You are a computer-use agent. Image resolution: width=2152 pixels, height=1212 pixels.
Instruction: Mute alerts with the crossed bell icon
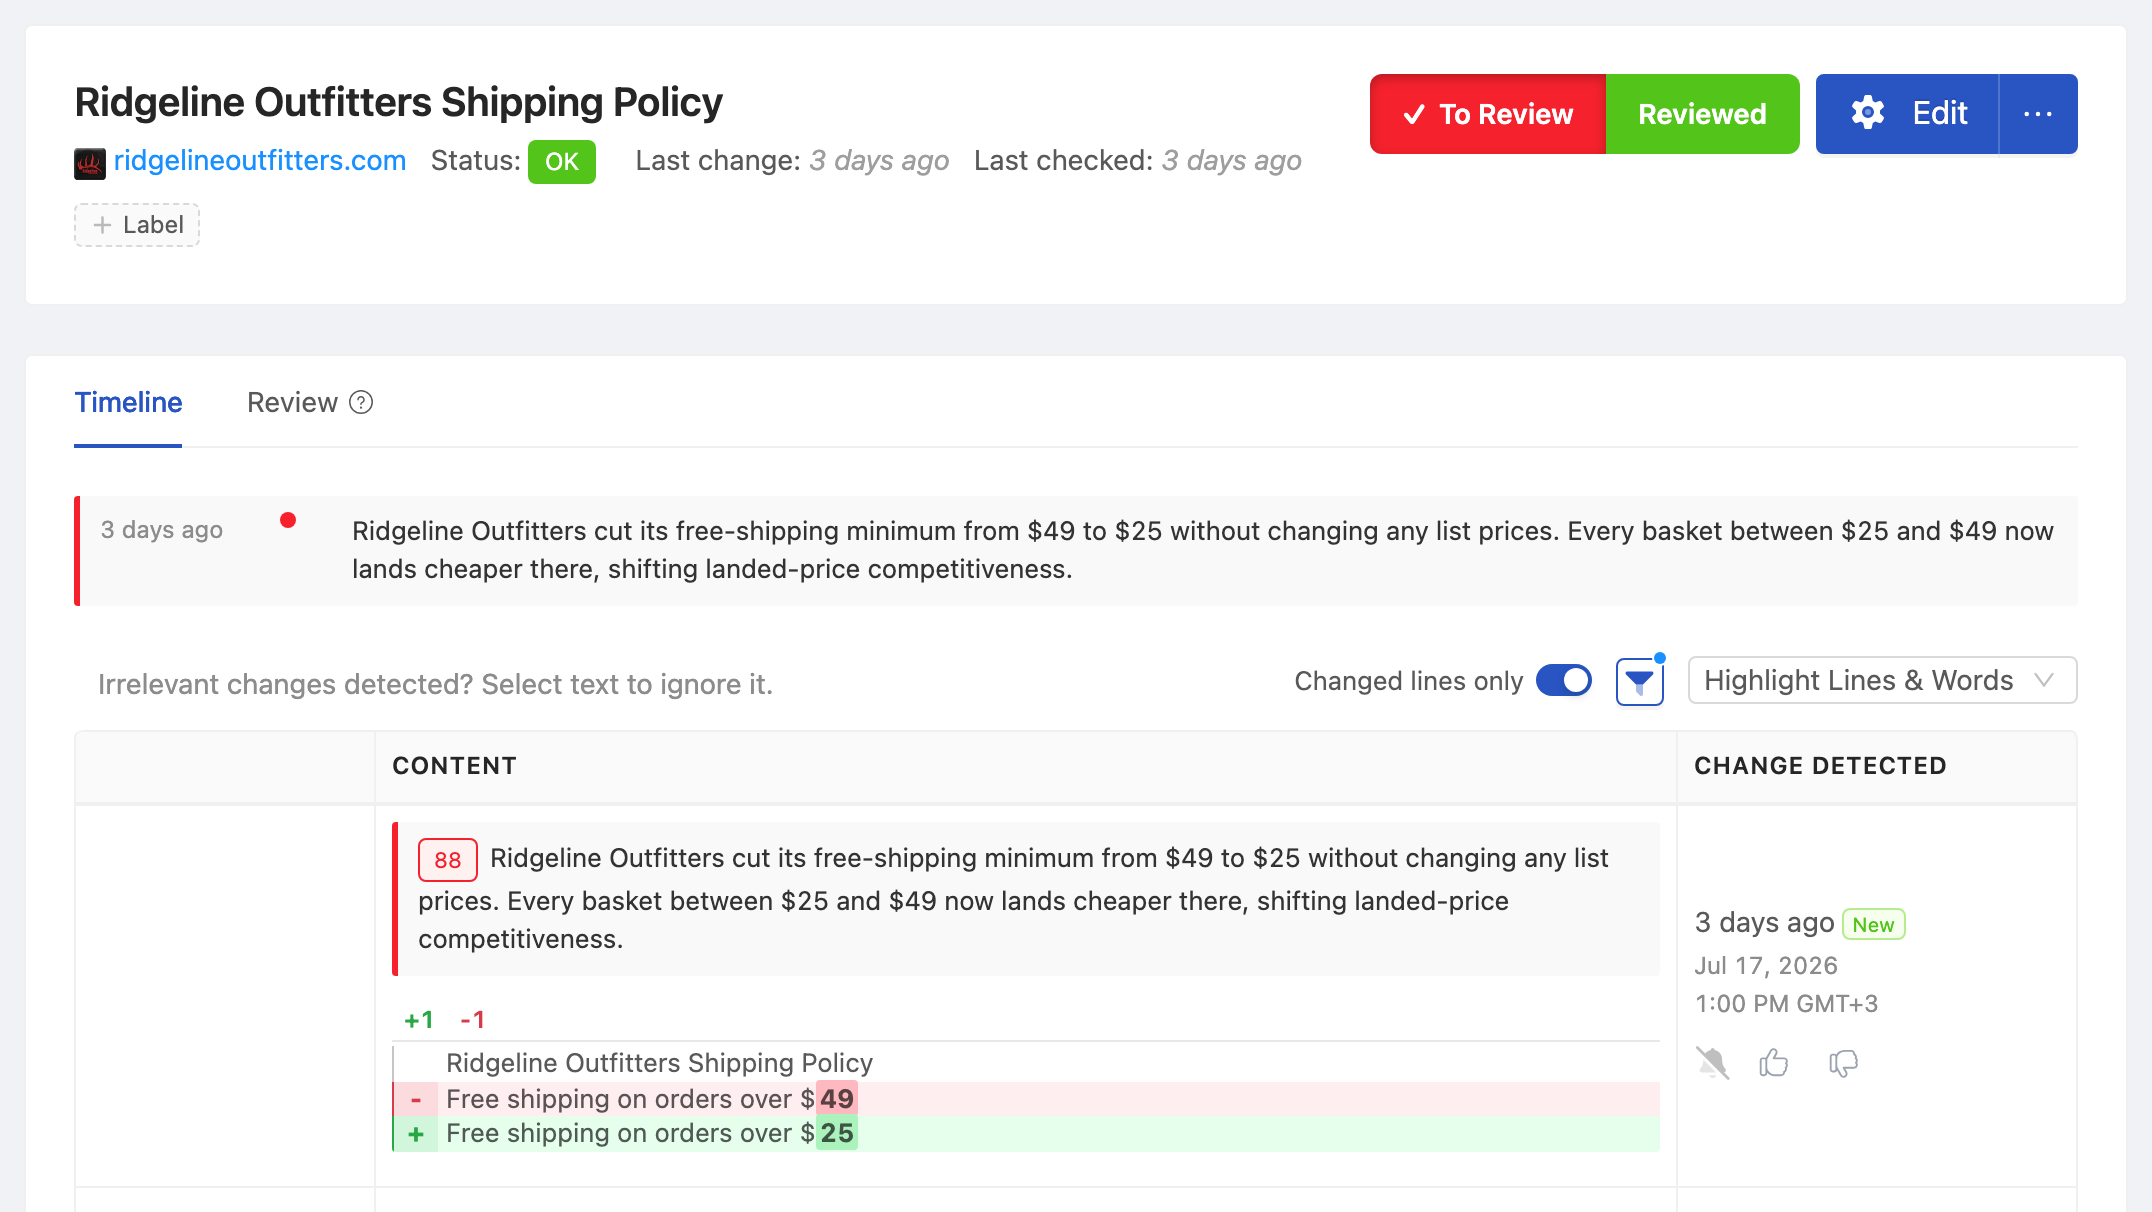point(1713,1062)
